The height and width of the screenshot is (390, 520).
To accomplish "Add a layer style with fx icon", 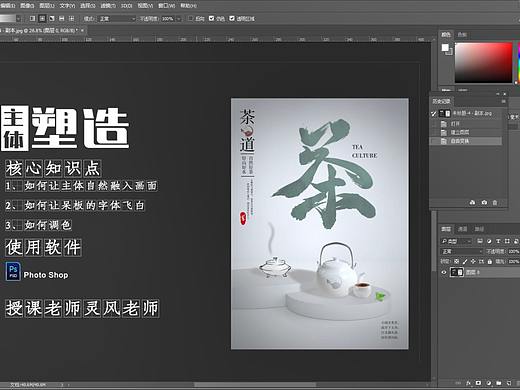I will pos(468,383).
